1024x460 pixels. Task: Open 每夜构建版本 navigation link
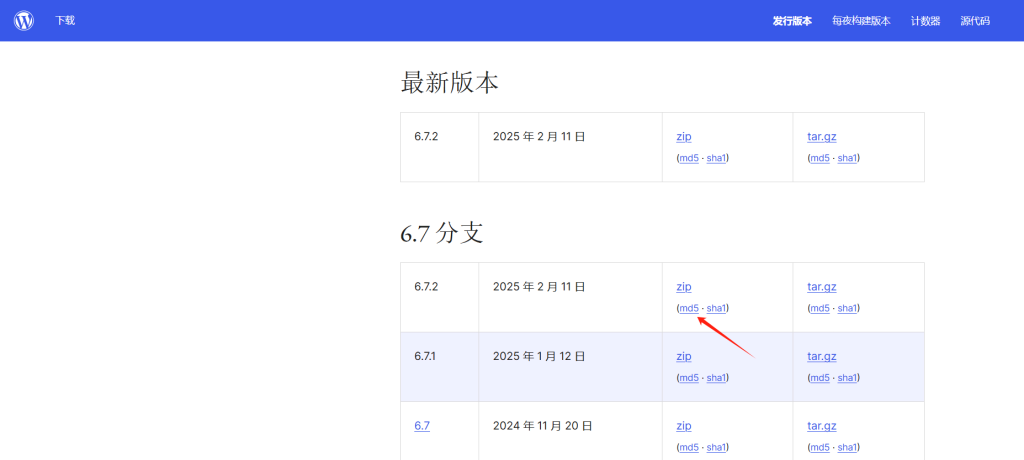860,21
